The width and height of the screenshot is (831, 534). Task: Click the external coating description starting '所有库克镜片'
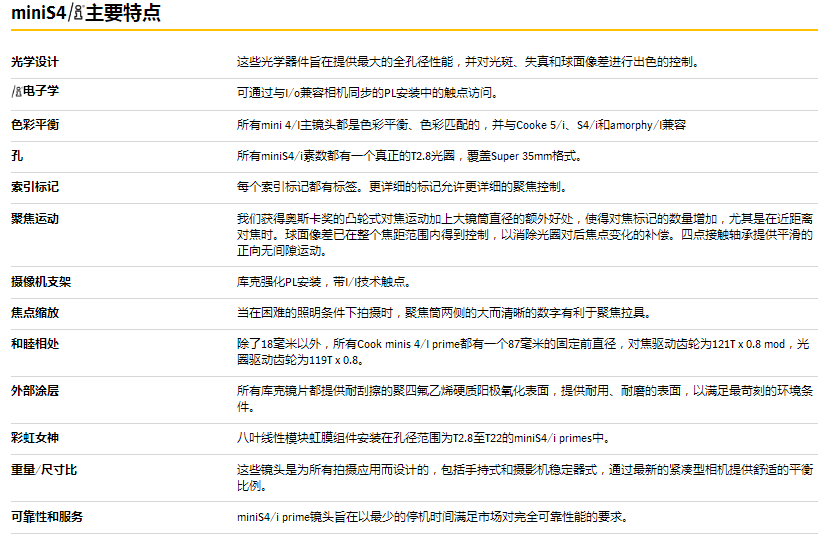tap(525, 399)
